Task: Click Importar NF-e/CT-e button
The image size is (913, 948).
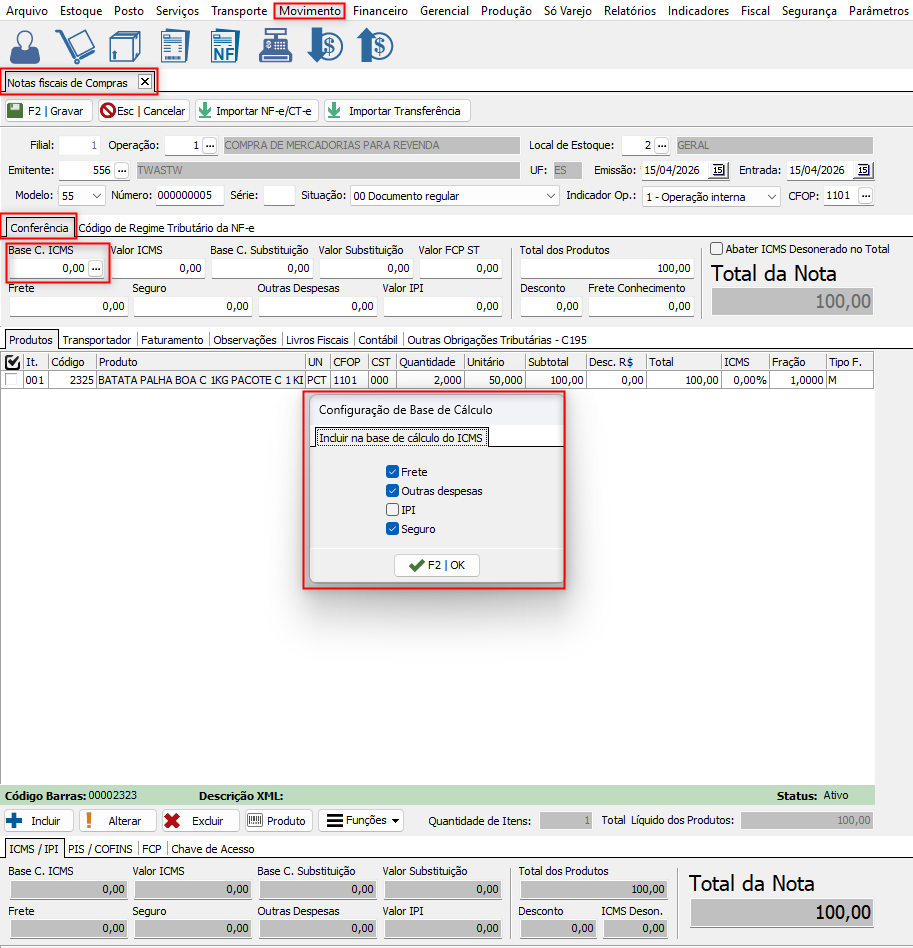Action: [255, 111]
